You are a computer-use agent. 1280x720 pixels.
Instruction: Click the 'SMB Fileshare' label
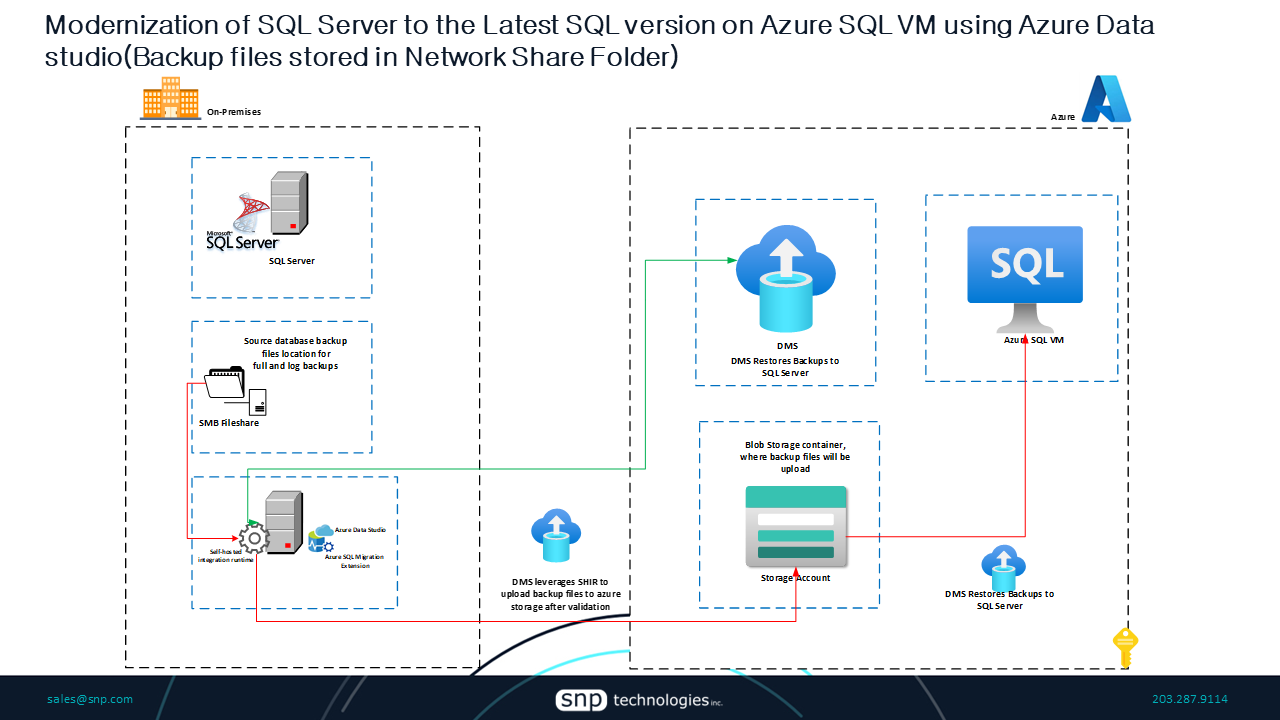pos(229,423)
